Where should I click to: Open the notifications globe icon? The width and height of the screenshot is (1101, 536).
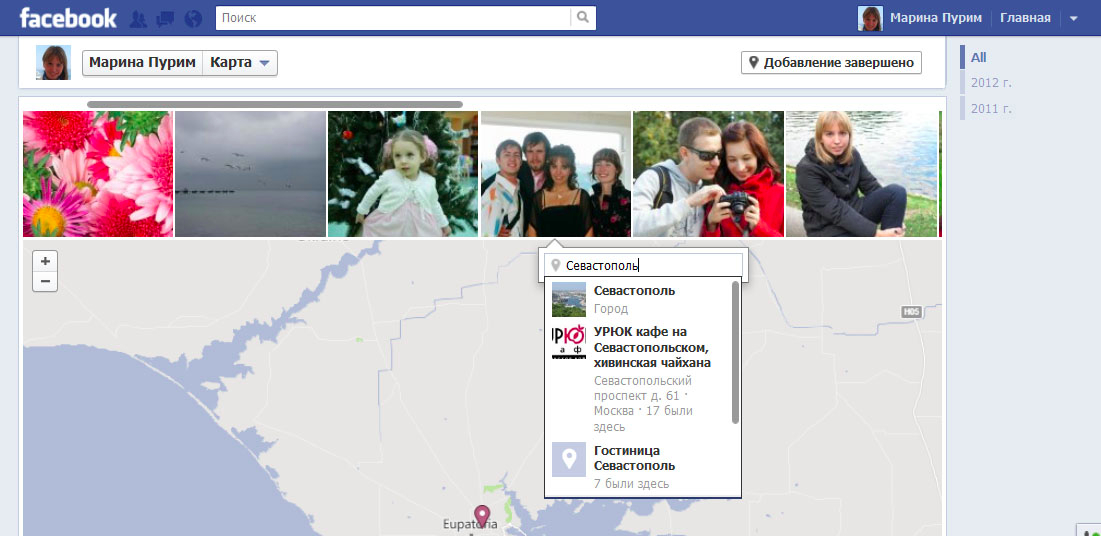[x=193, y=19]
